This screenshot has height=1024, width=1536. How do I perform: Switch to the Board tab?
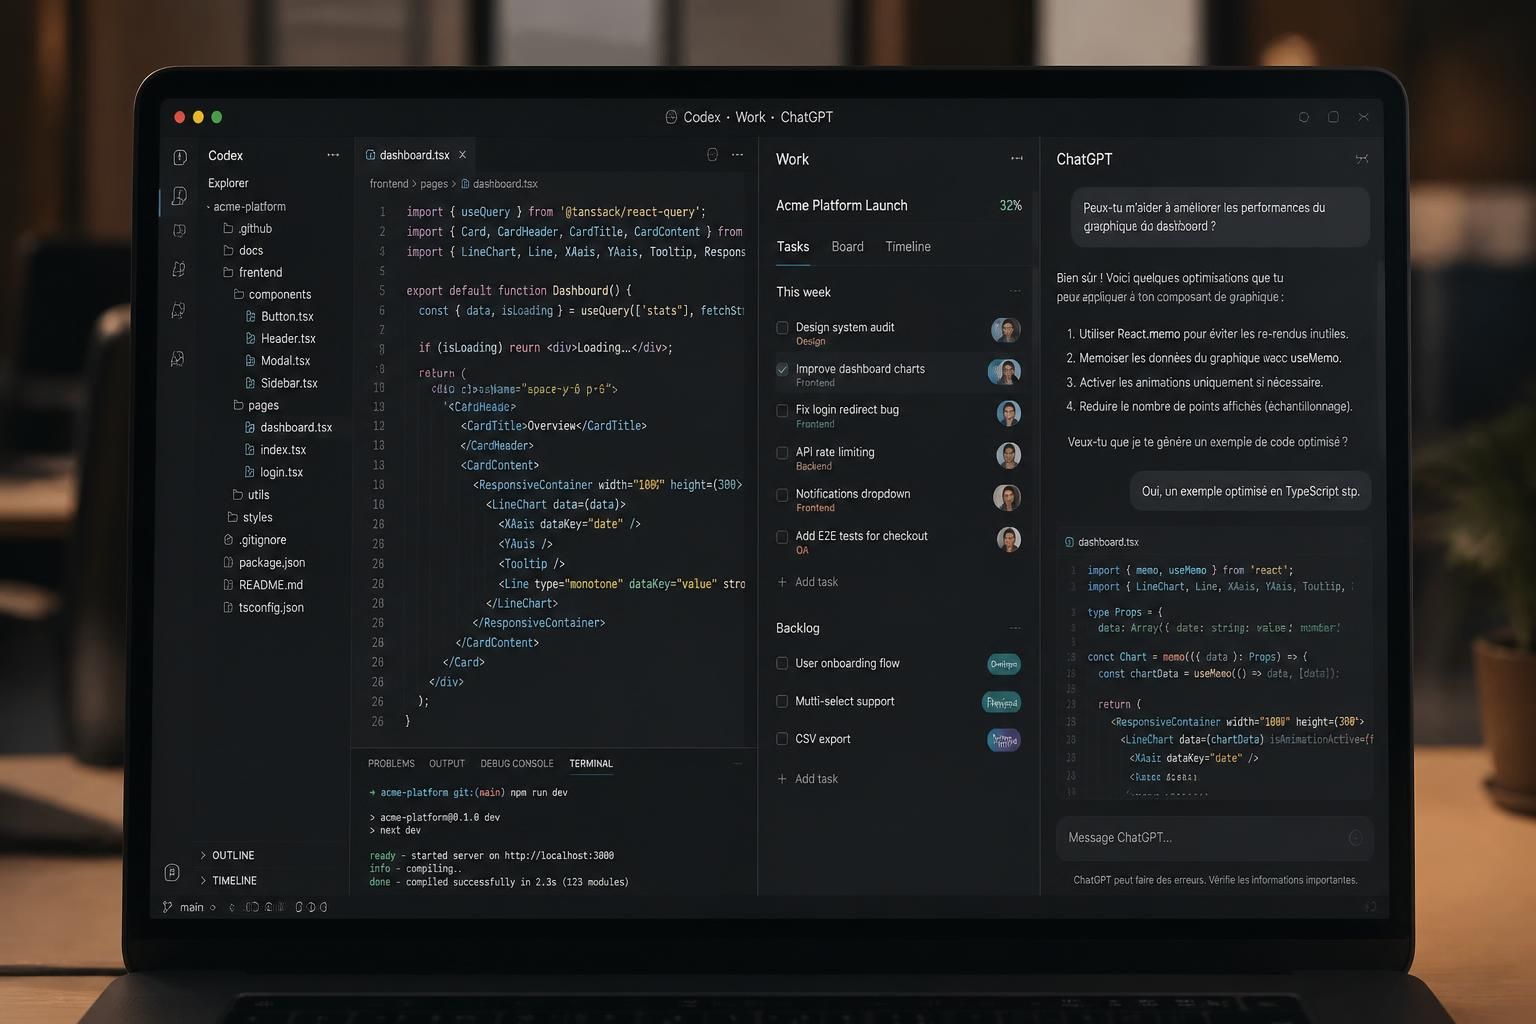847,247
